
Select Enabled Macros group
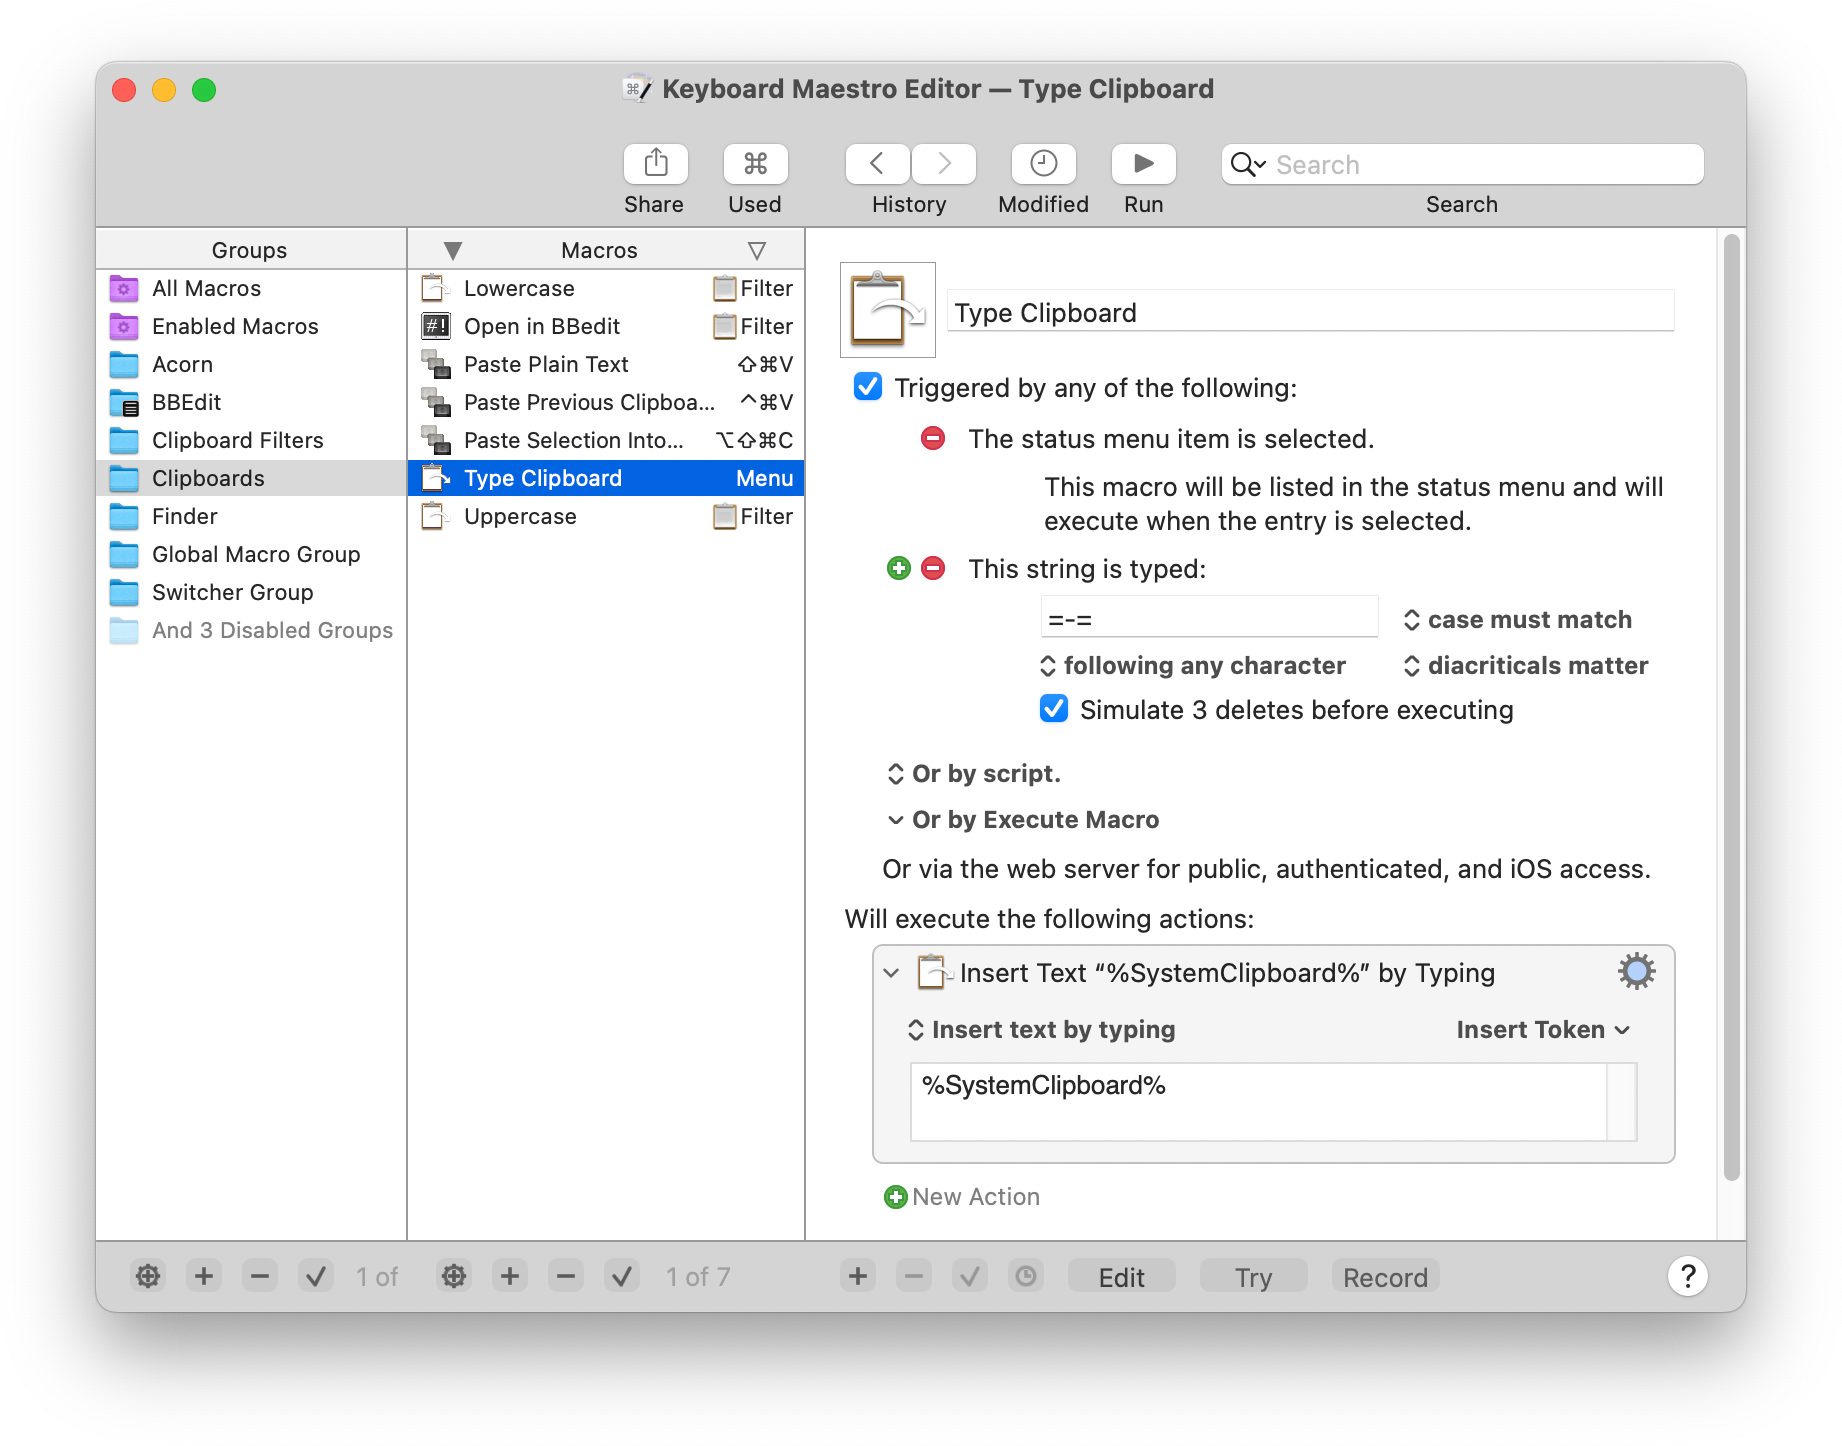[x=251, y=326]
